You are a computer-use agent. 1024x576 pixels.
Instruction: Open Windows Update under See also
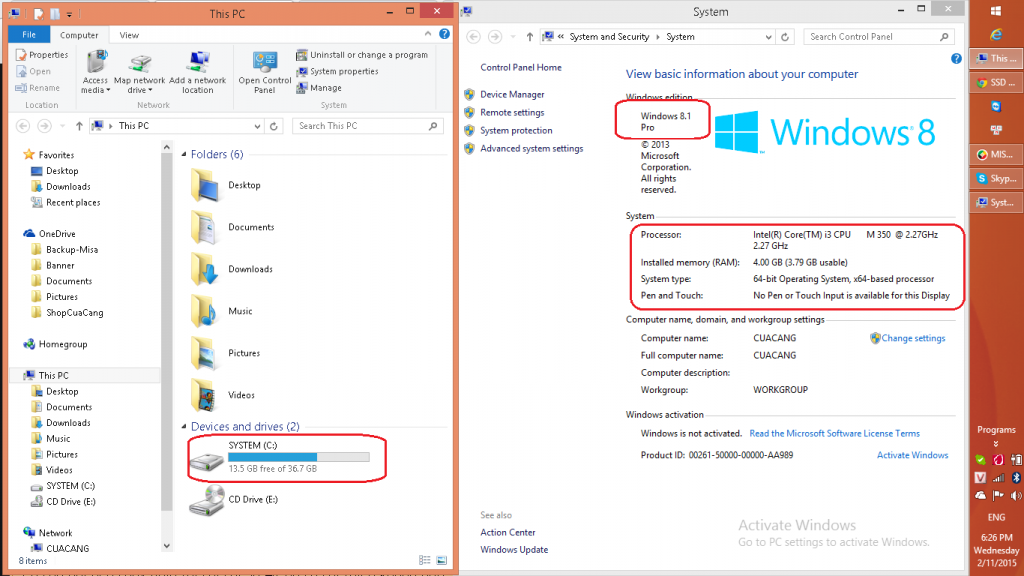514,550
